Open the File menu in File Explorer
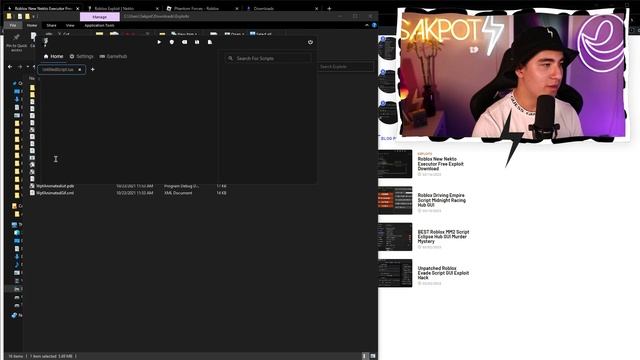This screenshot has height=360, width=640. [13, 25]
